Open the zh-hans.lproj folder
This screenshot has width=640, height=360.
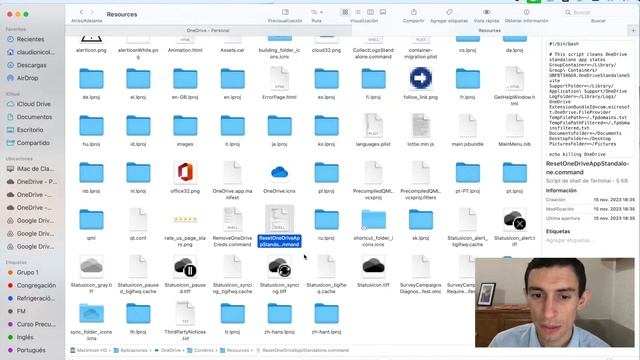click(279, 313)
